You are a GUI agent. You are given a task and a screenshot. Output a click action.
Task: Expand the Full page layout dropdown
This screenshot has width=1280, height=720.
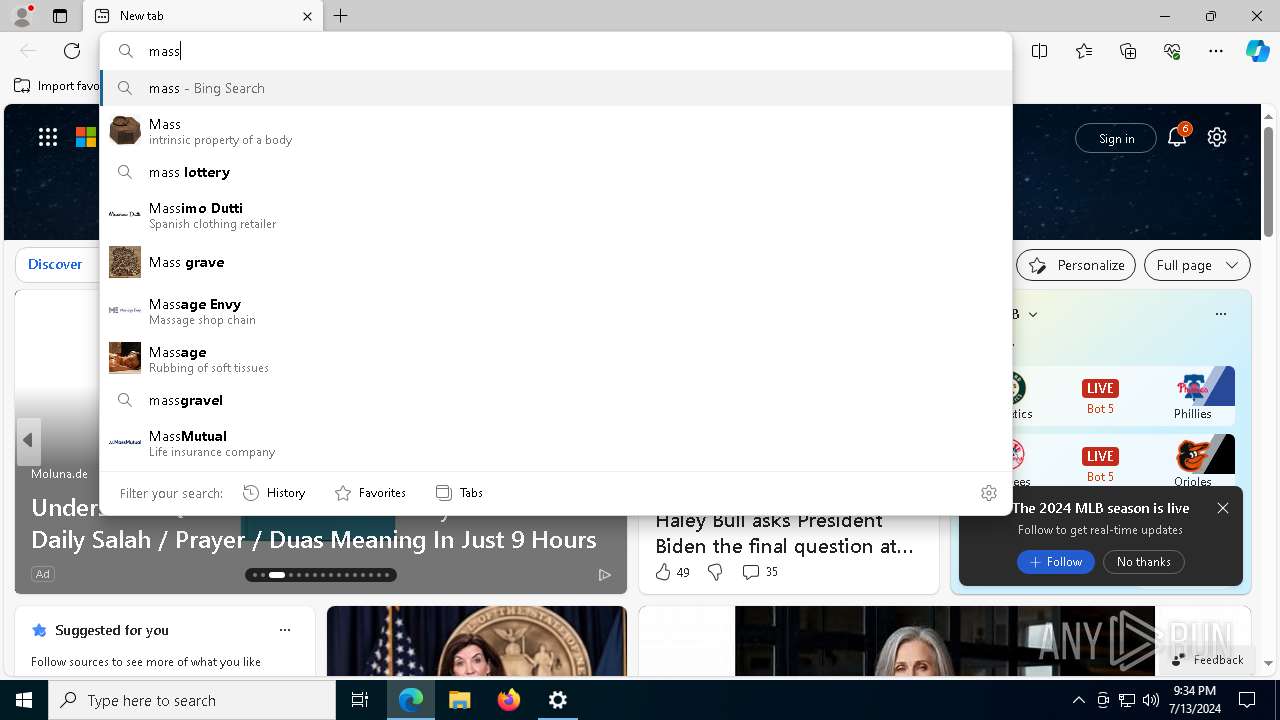tap(1197, 265)
